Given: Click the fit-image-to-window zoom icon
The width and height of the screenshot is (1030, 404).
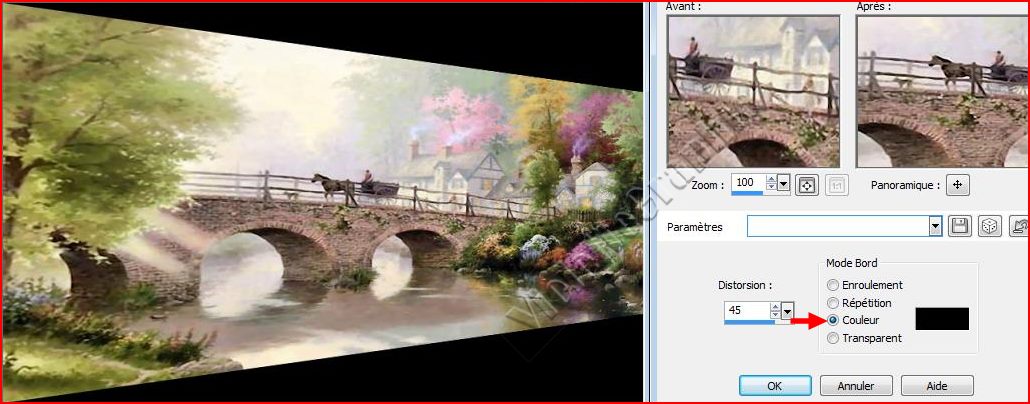Looking at the screenshot, I should pyautogui.click(x=806, y=185).
